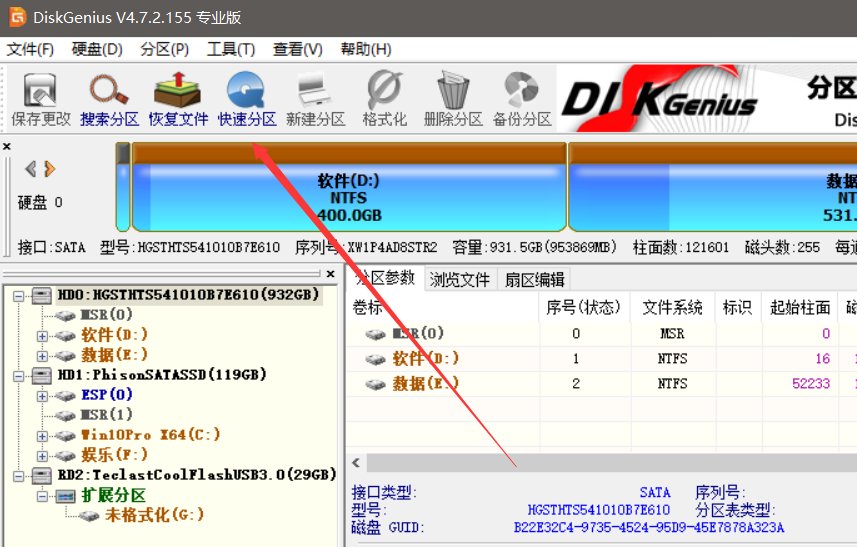Click the 快速分区 icon
The height and width of the screenshot is (547, 857).
[247, 99]
